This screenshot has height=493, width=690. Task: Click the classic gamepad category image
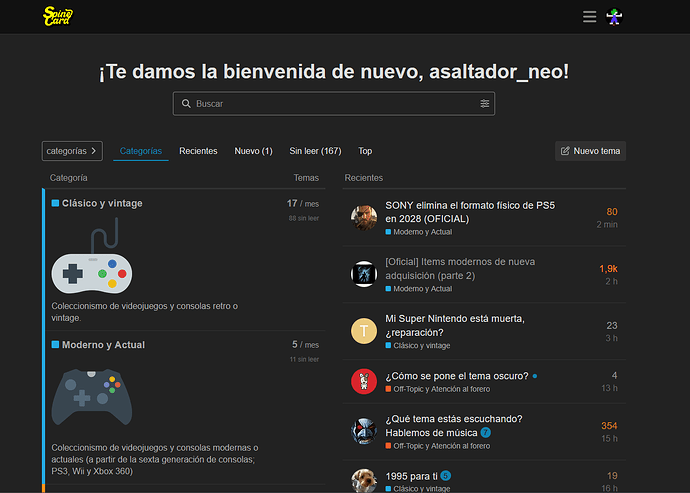[x=92, y=256]
